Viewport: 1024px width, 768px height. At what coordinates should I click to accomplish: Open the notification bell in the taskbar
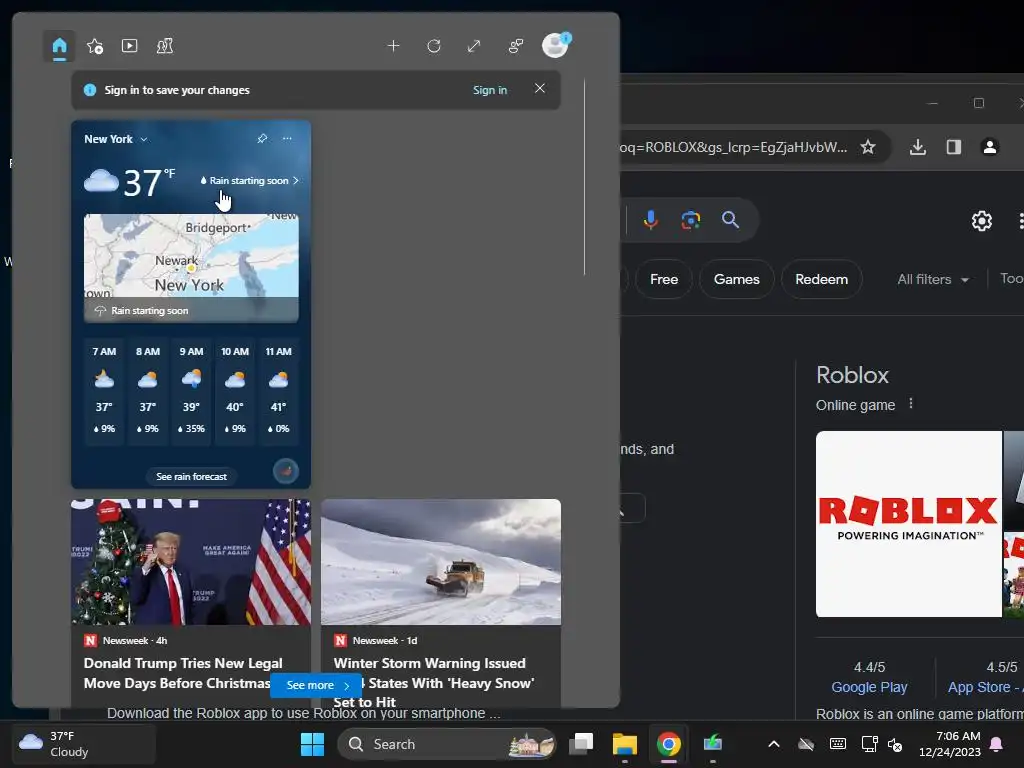coord(997,744)
